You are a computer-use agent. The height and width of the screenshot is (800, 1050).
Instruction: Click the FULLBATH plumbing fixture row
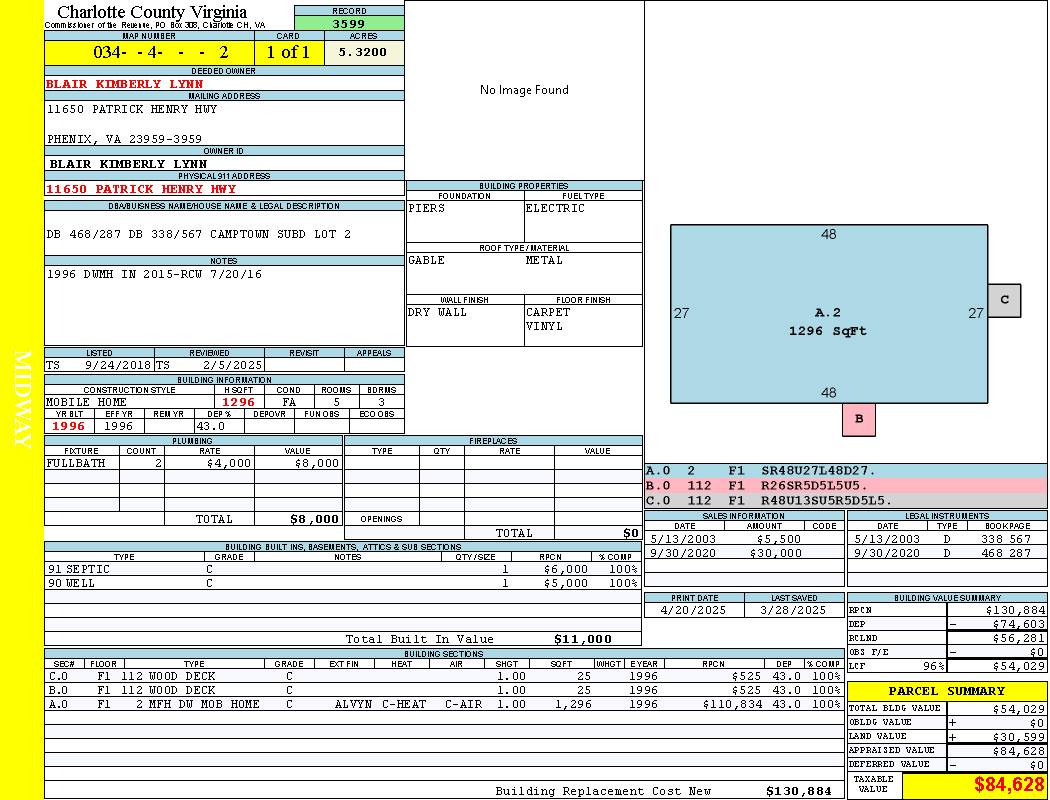[193, 464]
